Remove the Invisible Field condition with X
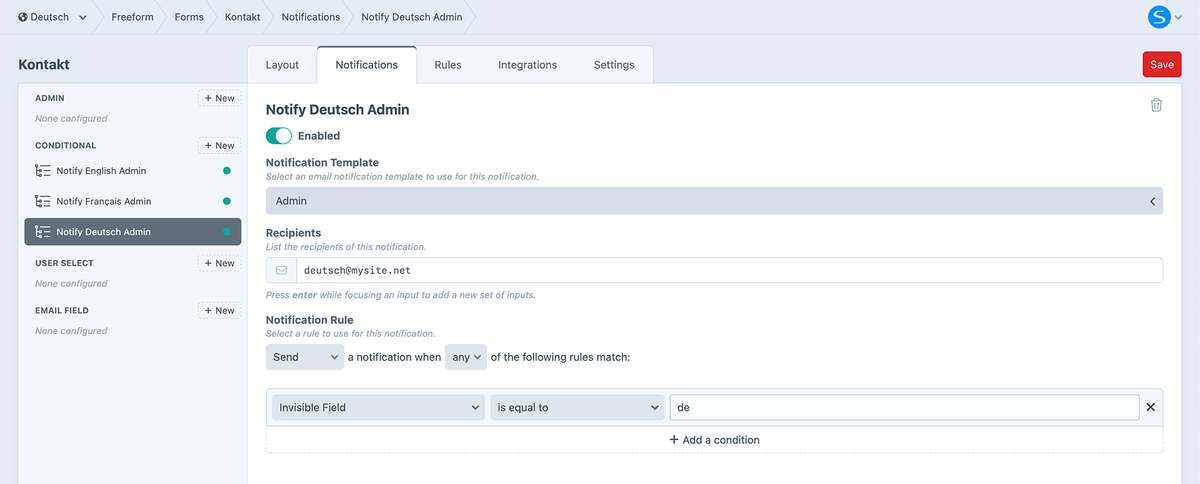The image size is (1200, 484). 1150,407
